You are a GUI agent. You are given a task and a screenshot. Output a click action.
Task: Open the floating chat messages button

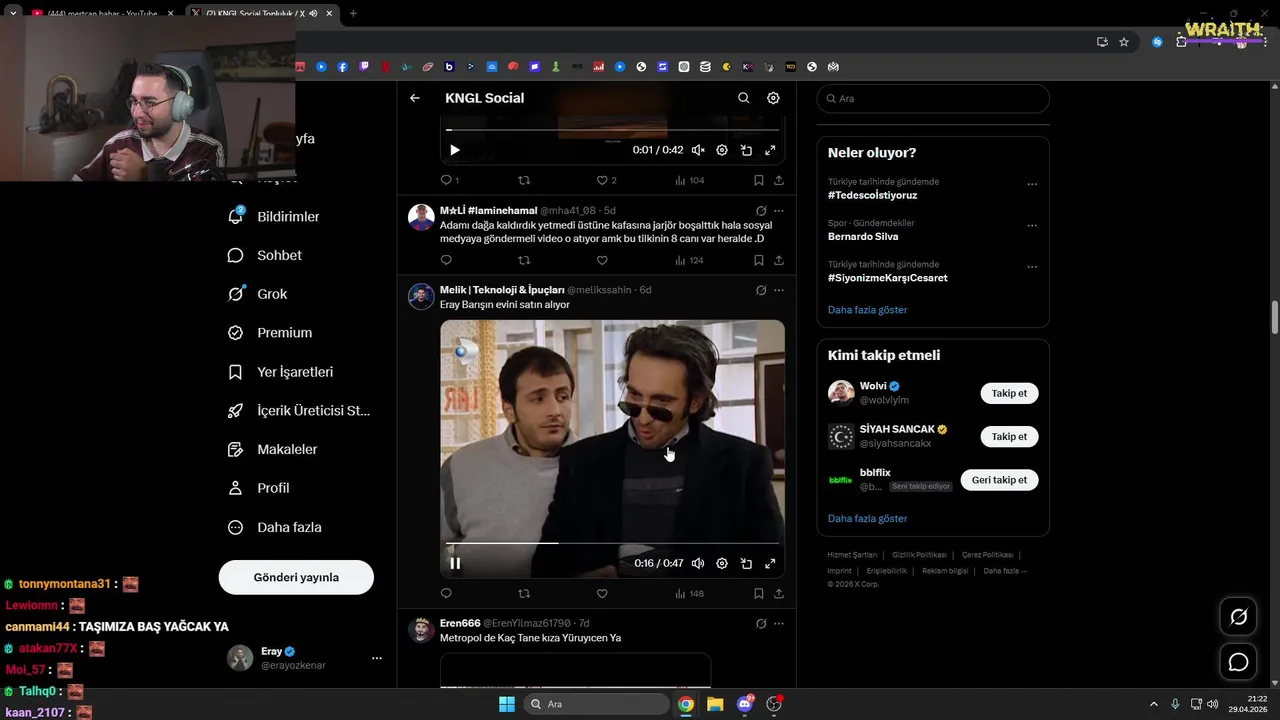point(1238,662)
